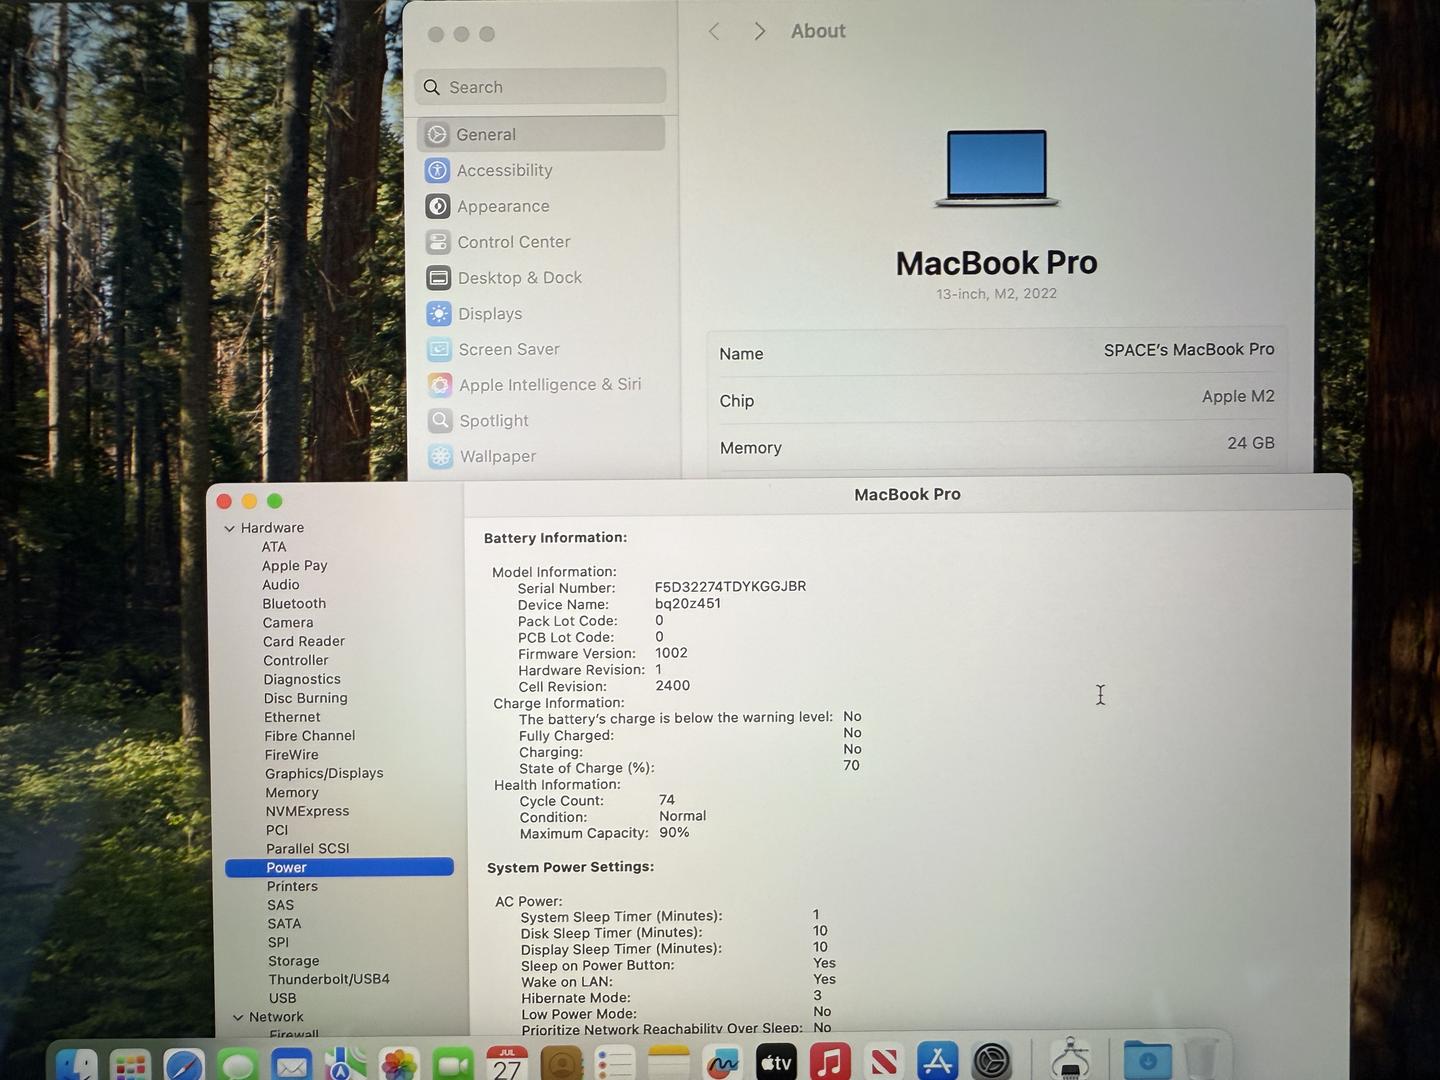Viewport: 1440px width, 1080px height.
Task: Open Launchpad from the Dock
Action: pyautogui.click(x=130, y=1063)
